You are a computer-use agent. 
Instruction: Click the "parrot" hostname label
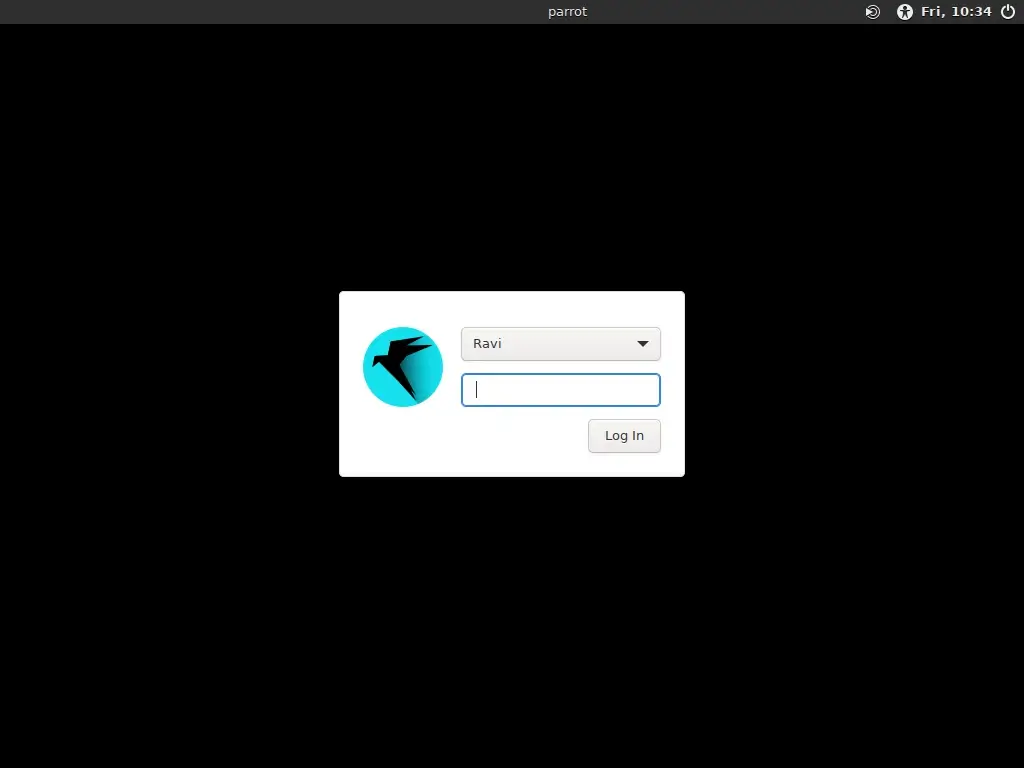[567, 12]
